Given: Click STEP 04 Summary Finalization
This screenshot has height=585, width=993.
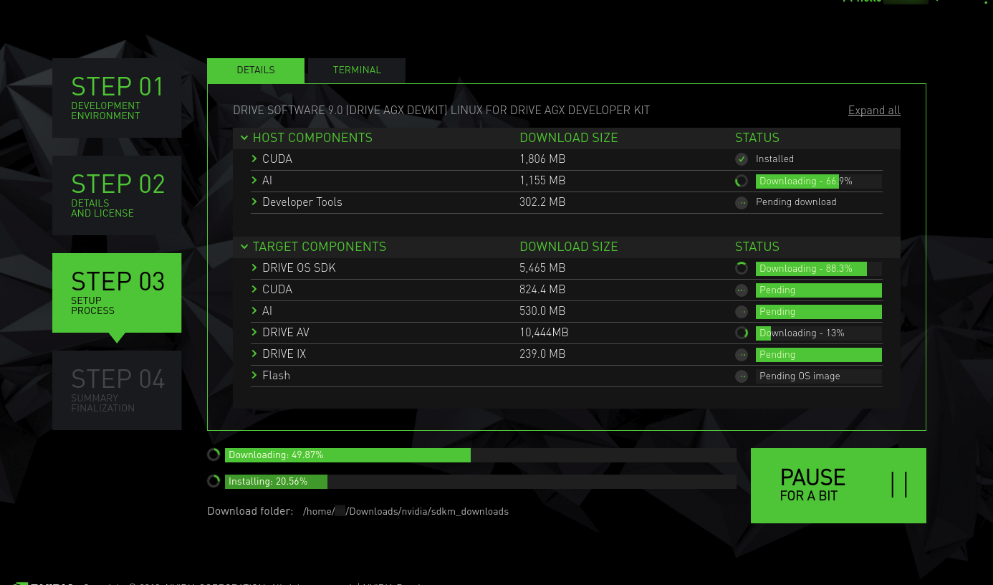Looking at the screenshot, I should click(x=117, y=391).
